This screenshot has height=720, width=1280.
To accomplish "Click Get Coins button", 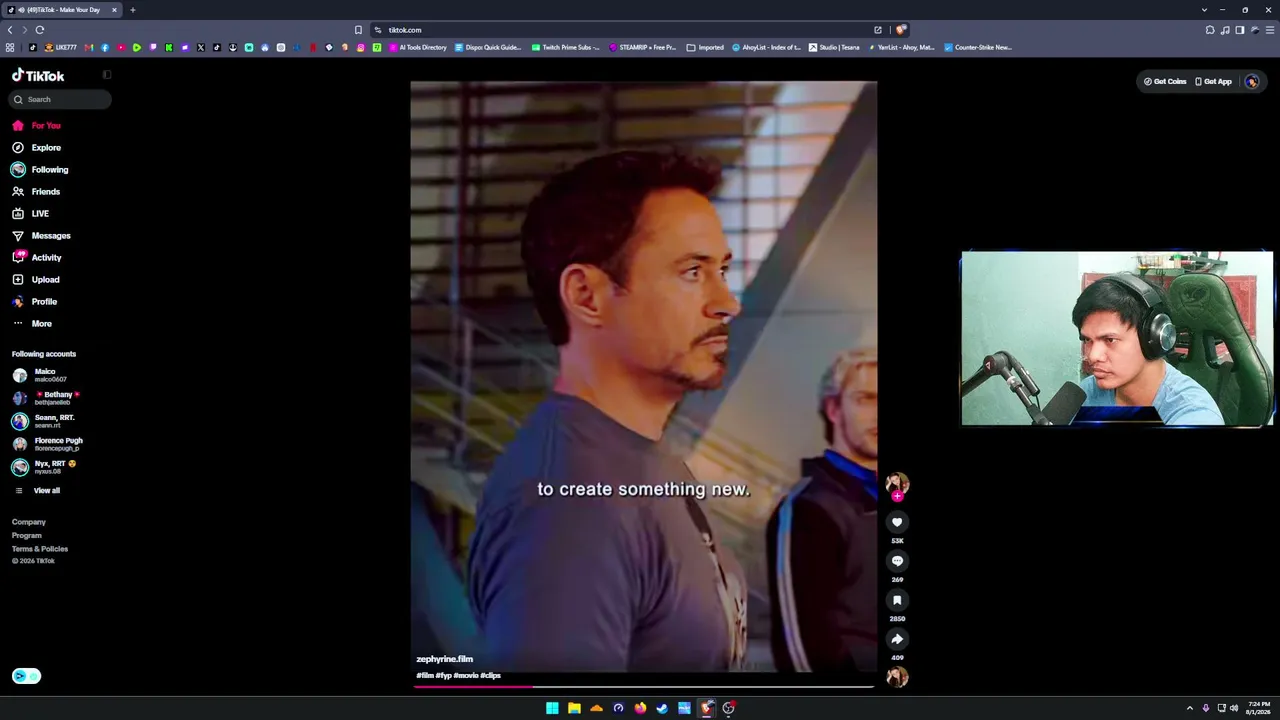I will 1165,82.
